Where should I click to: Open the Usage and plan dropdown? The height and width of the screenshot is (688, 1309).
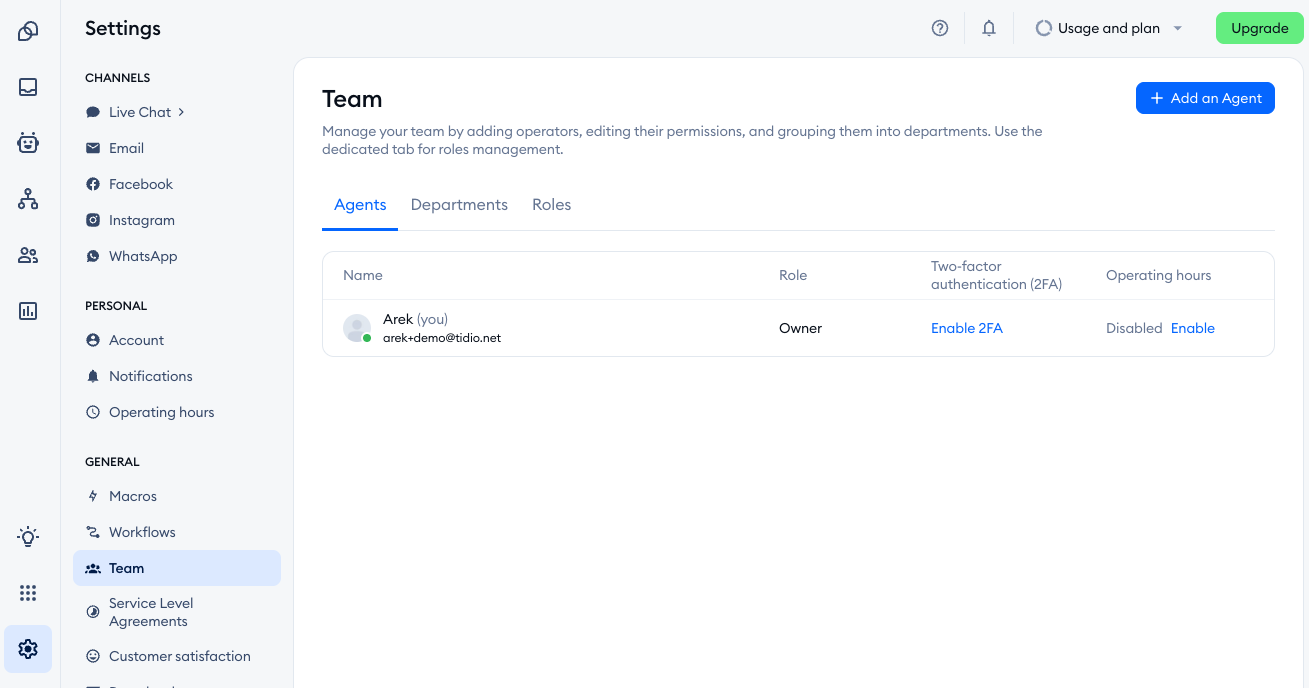tap(1108, 28)
